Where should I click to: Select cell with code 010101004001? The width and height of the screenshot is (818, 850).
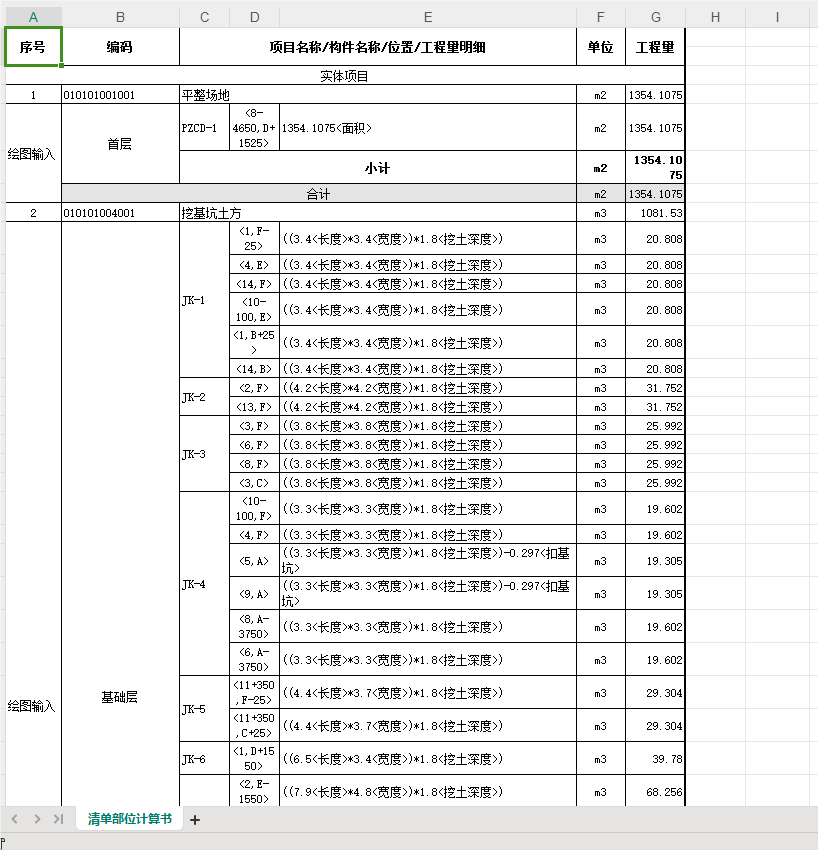point(120,213)
